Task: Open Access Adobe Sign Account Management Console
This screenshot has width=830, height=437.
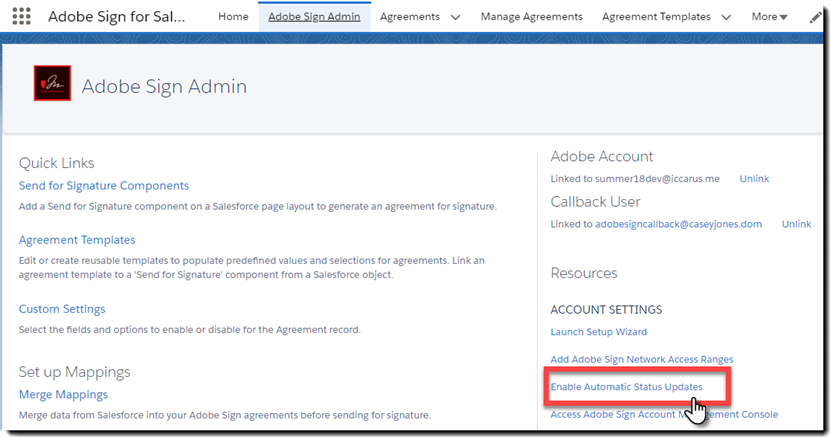Action: pyautogui.click(x=663, y=414)
